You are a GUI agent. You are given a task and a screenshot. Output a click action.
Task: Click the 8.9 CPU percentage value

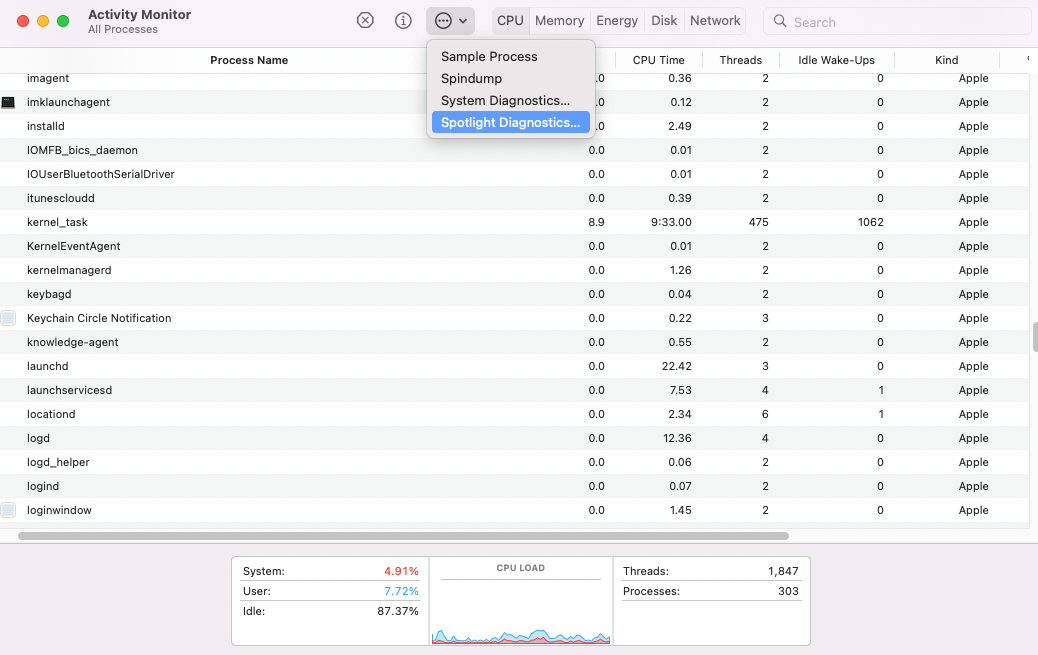pos(596,222)
